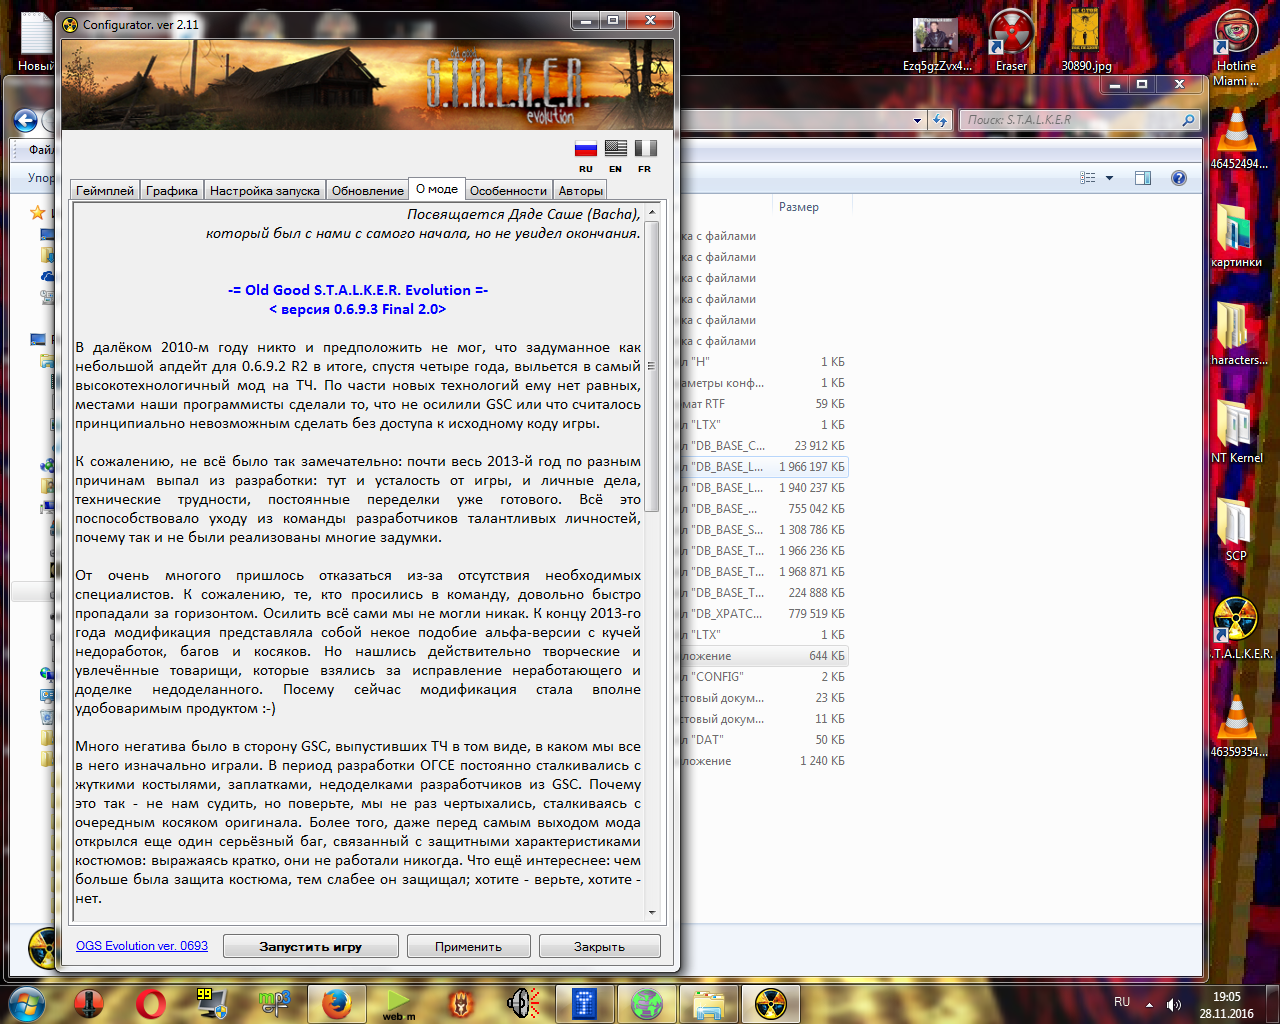1280x1024 pixels.
Task: Select the "DAT" file row
Action: [763, 740]
